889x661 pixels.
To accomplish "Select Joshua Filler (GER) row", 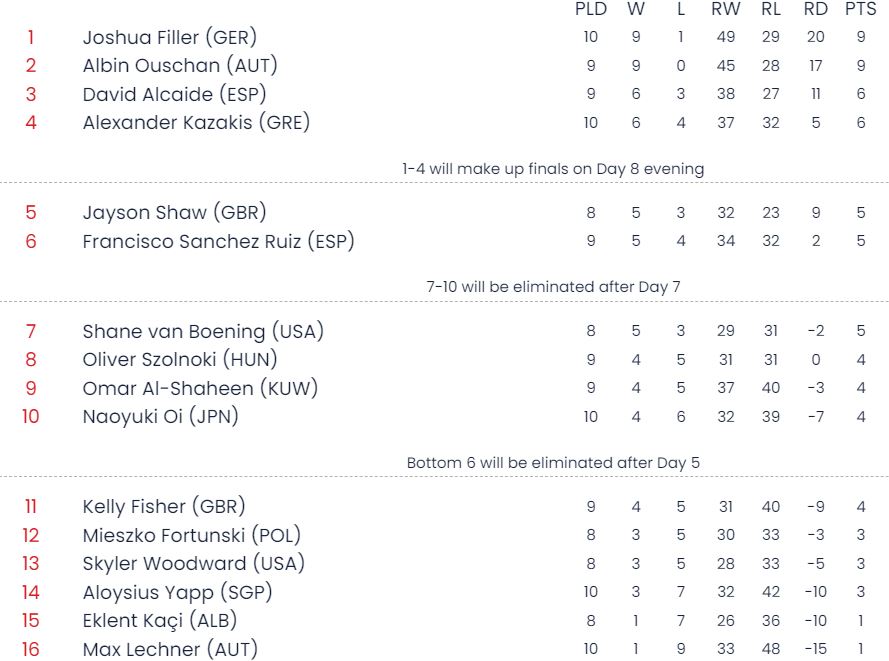I will pyautogui.click(x=444, y=37).
